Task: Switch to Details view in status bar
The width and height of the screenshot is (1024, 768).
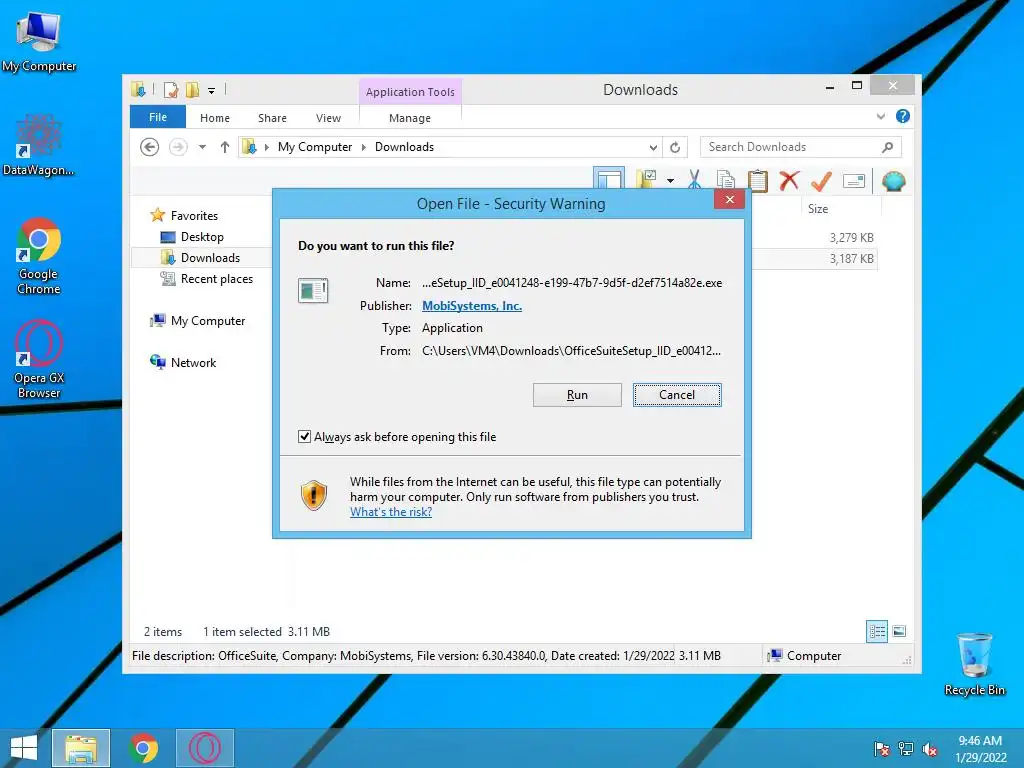Action: click(x=876, y=631)
